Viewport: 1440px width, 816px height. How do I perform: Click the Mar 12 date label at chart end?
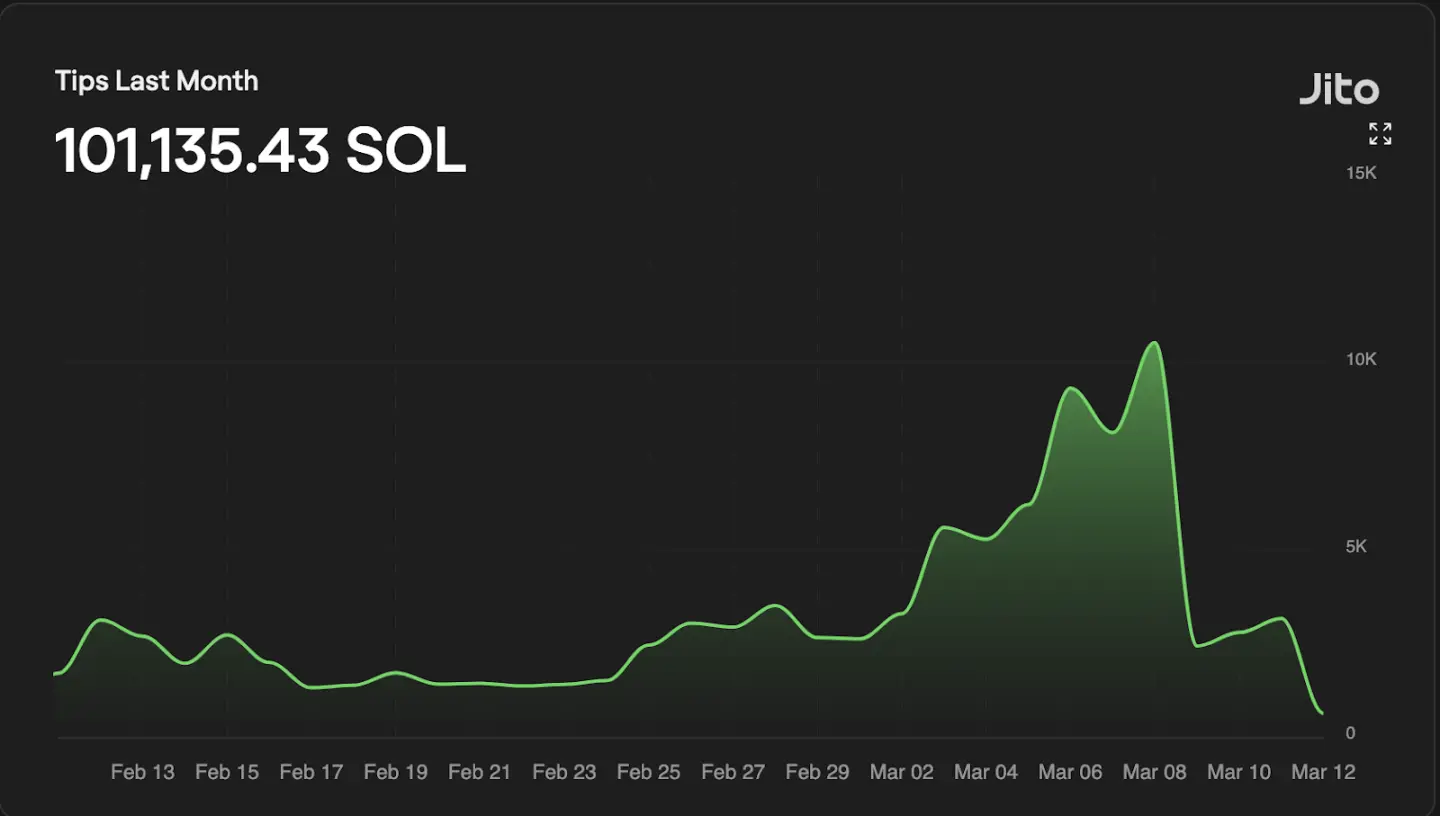click(x=1323, y=772)
